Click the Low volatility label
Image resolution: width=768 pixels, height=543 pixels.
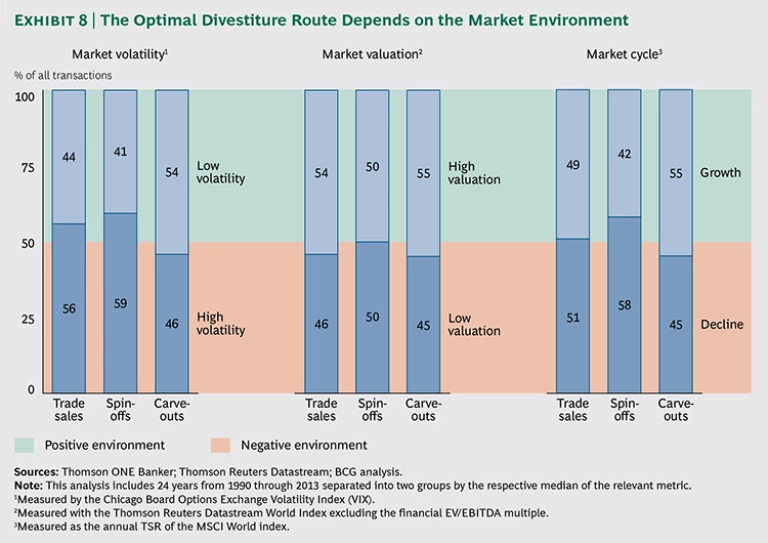click(x=221, y=172)
